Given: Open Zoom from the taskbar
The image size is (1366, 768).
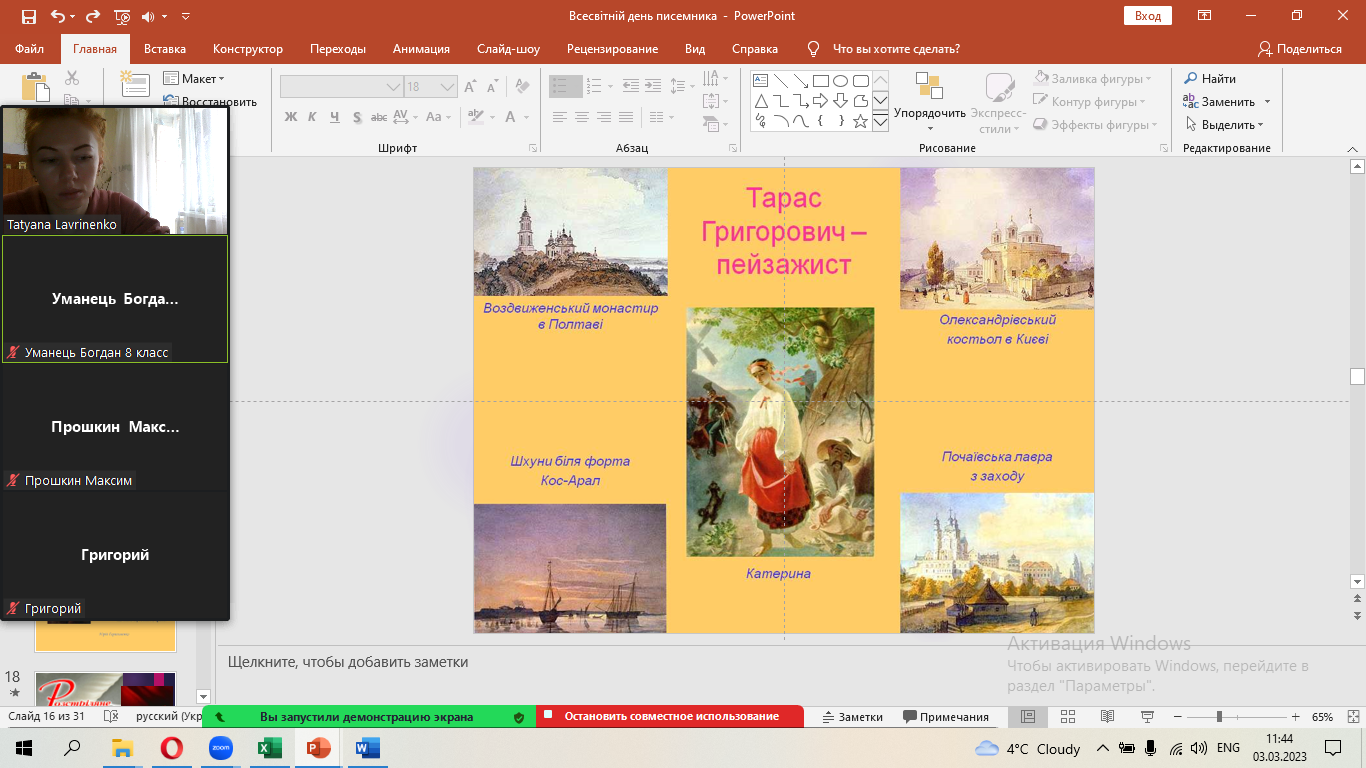Looking at the screenshot, I should coord(220,748).
